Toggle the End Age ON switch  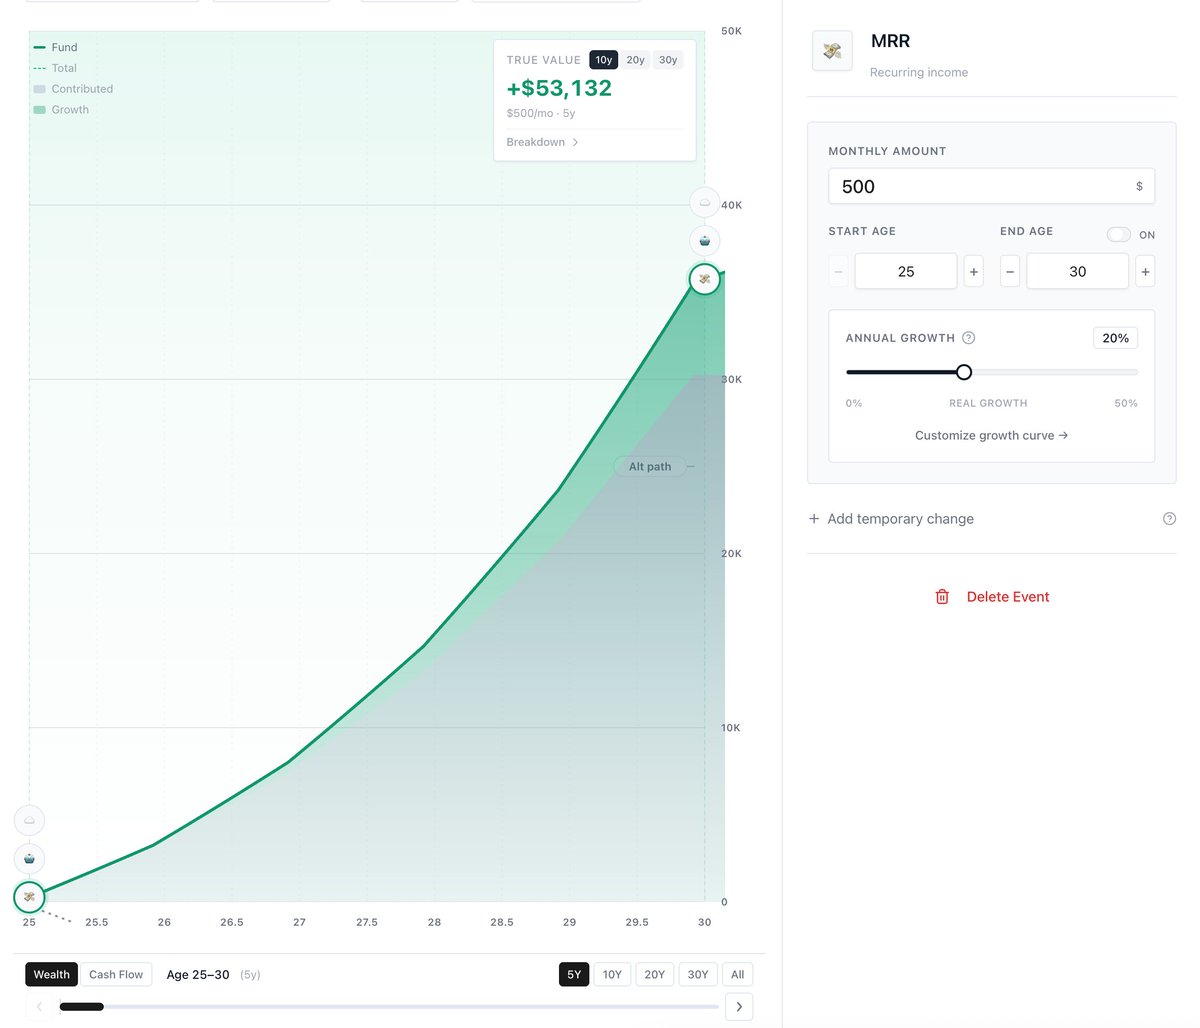tap(1119, 235)
